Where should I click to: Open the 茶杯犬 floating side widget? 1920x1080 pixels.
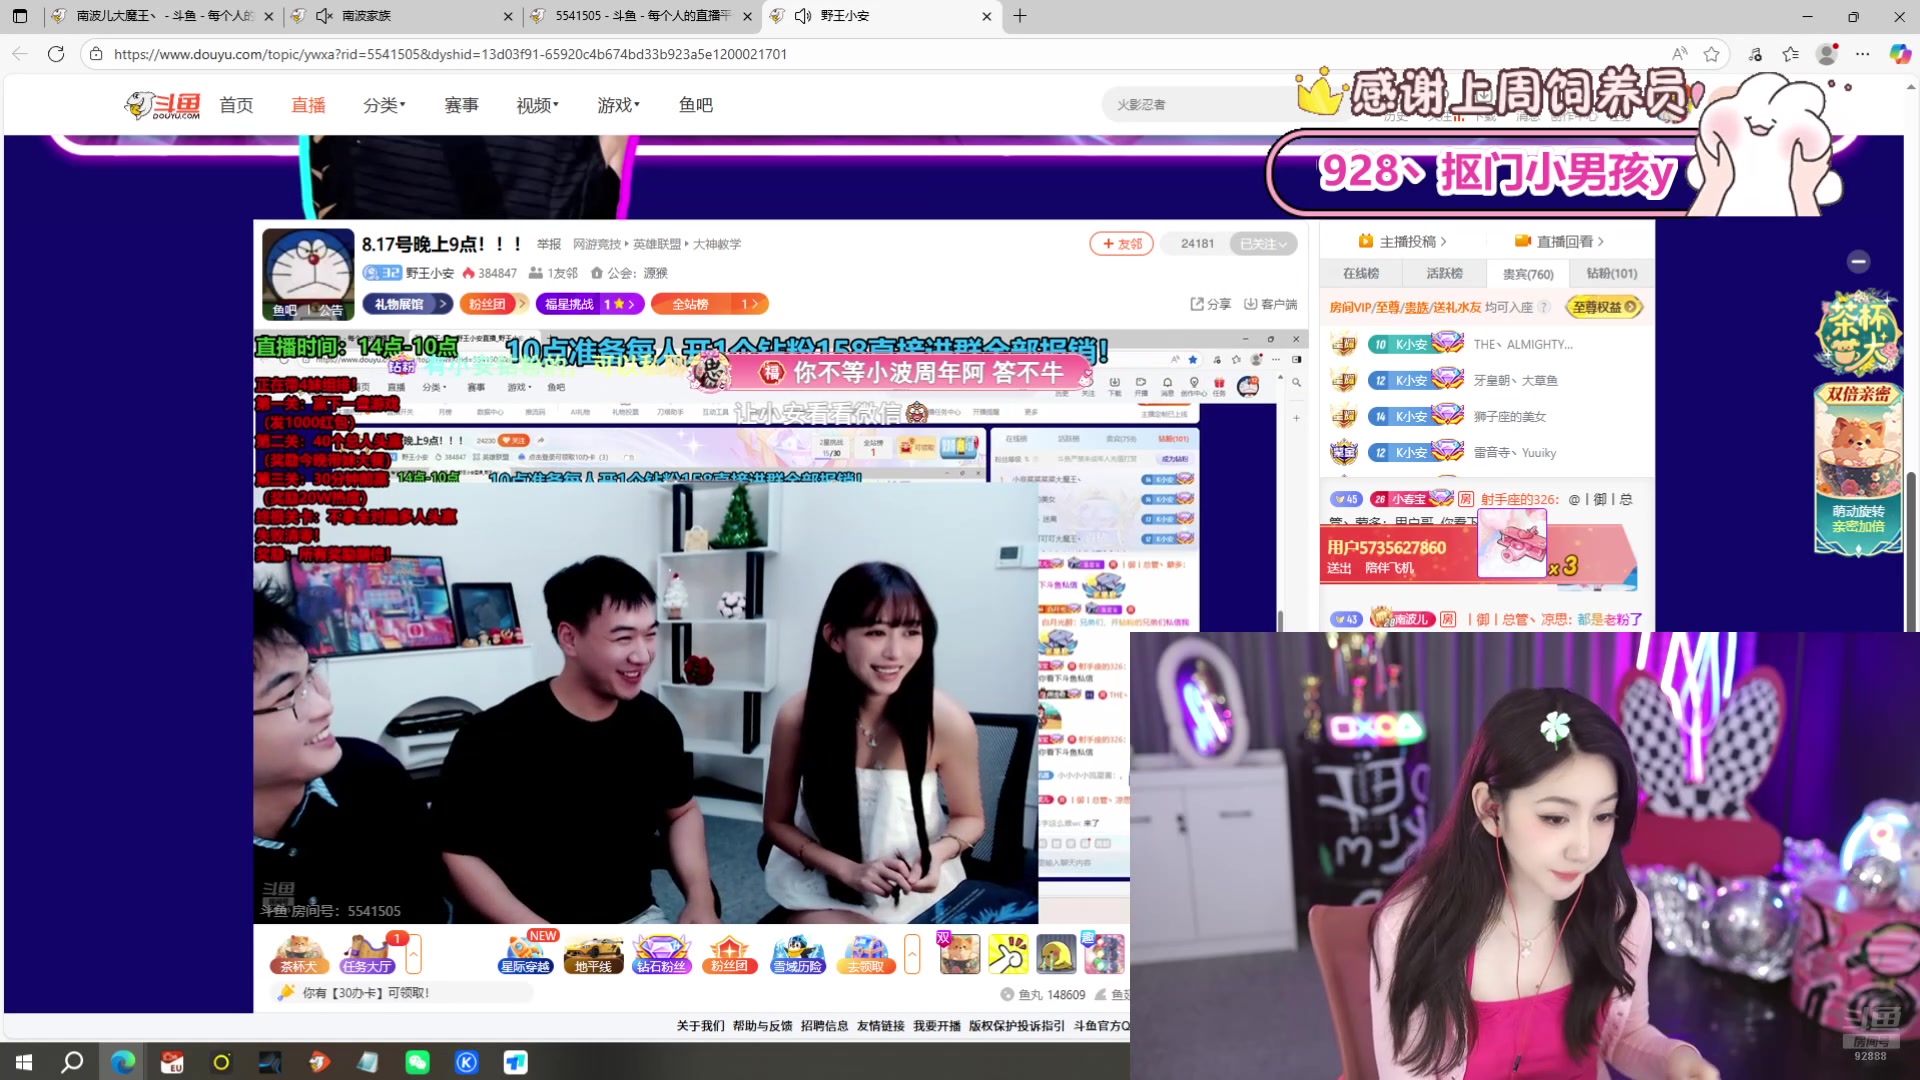1858,334
